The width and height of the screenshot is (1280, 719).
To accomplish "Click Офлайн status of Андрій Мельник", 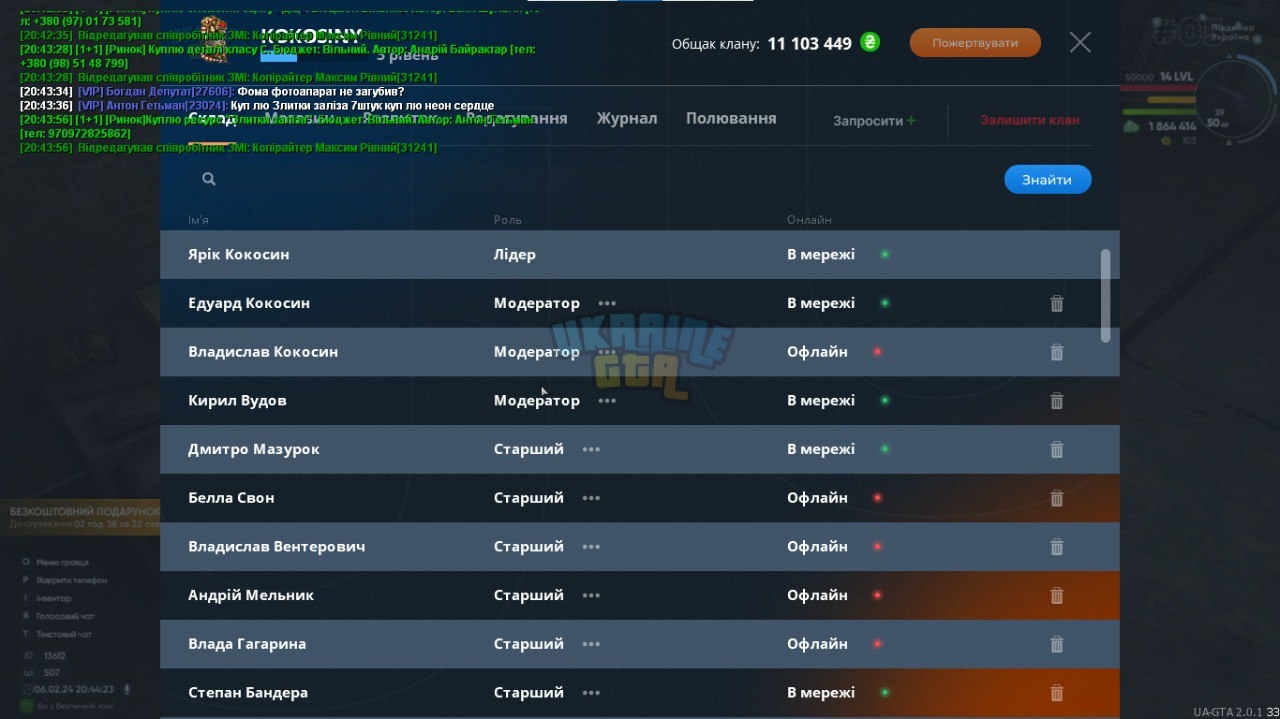I will coord(817,596).
